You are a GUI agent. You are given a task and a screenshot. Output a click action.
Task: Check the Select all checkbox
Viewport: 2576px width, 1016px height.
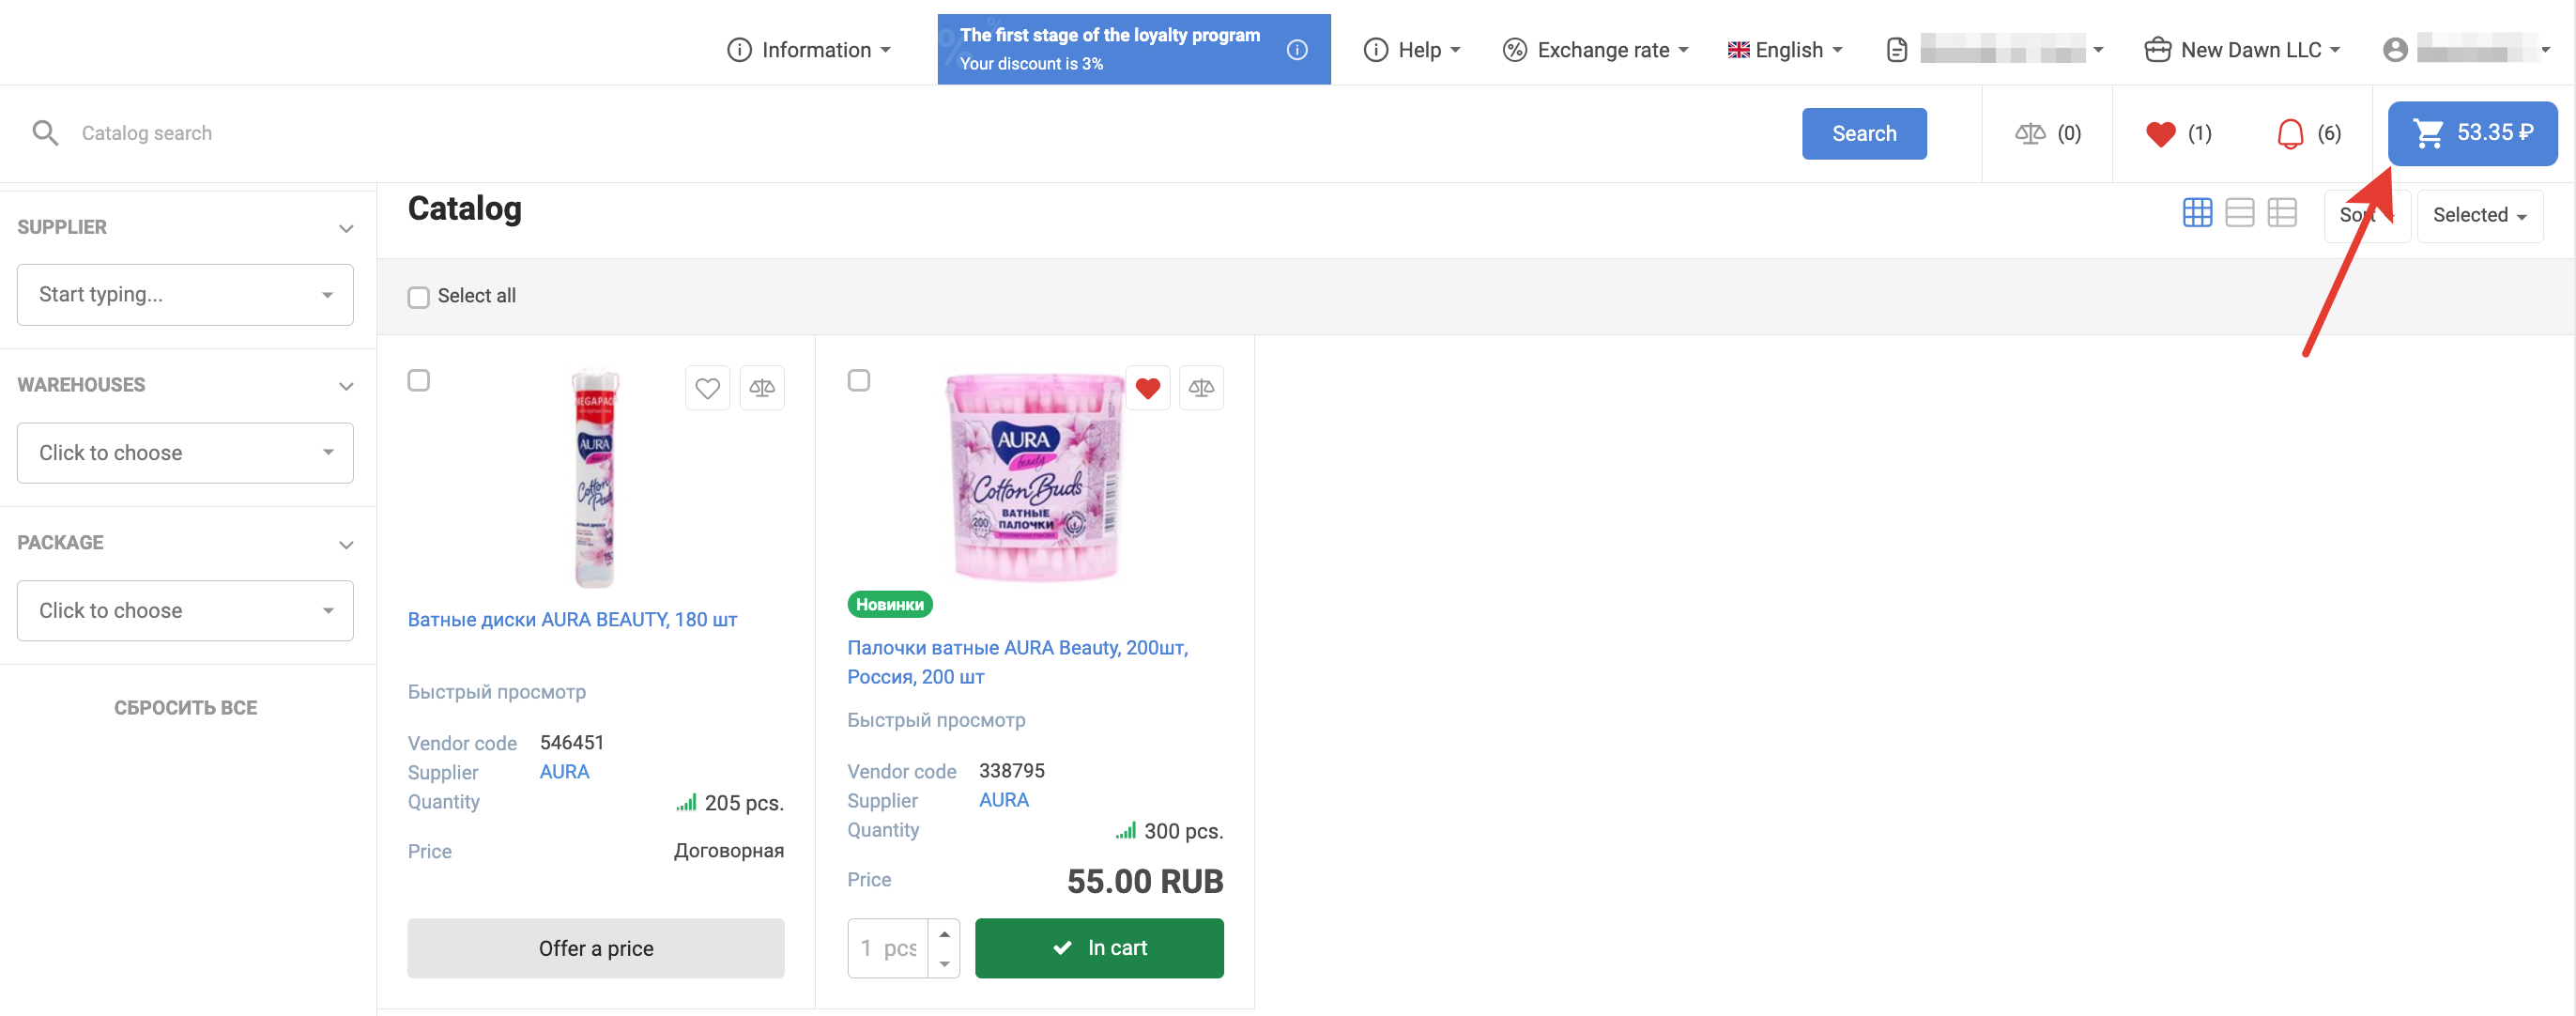click(x=419, y=297)
